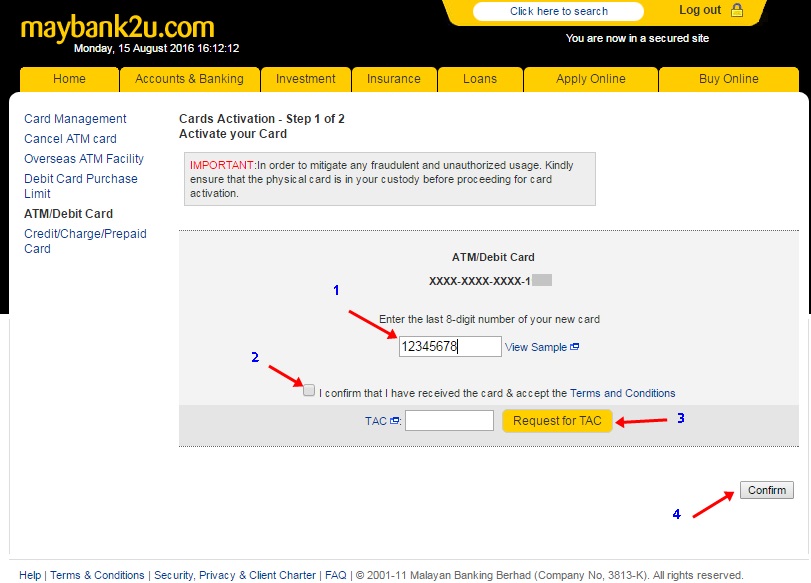This screenshot has width=811, height=583.
Task: Select ATM/Debit Card sidebar item
Action: 68,214
